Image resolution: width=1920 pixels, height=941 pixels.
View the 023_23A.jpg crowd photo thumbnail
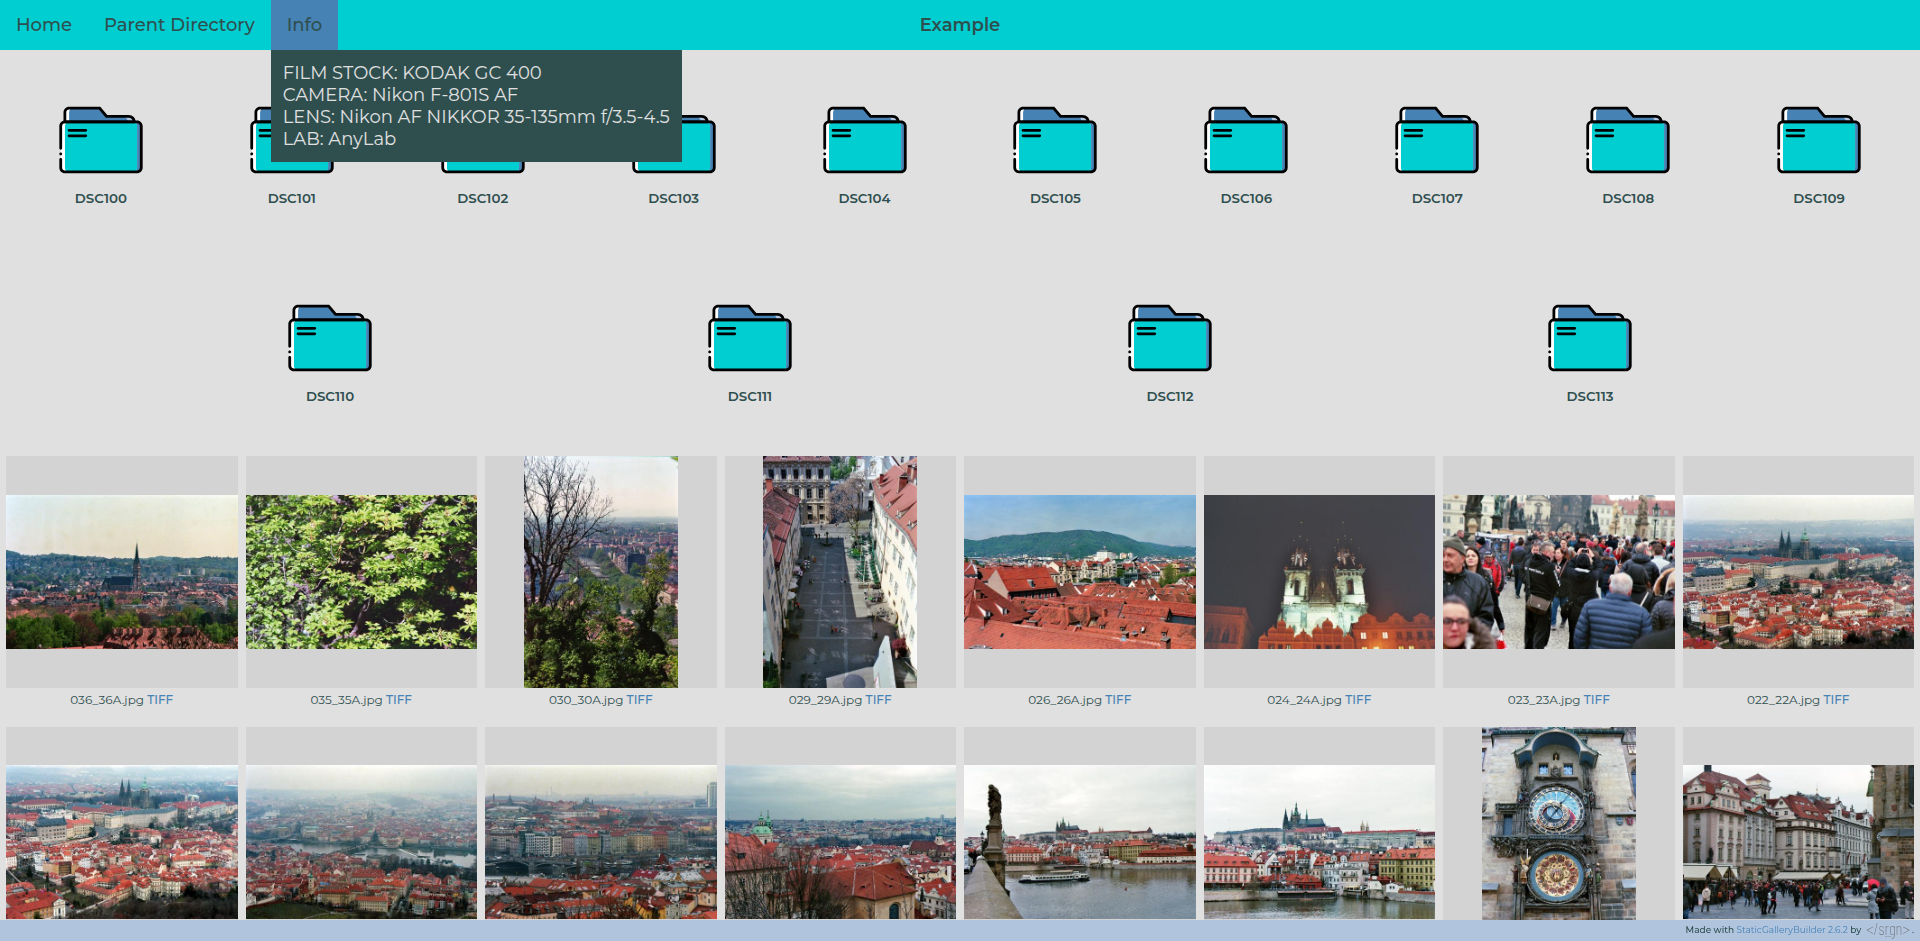(x=1558, y=572)
